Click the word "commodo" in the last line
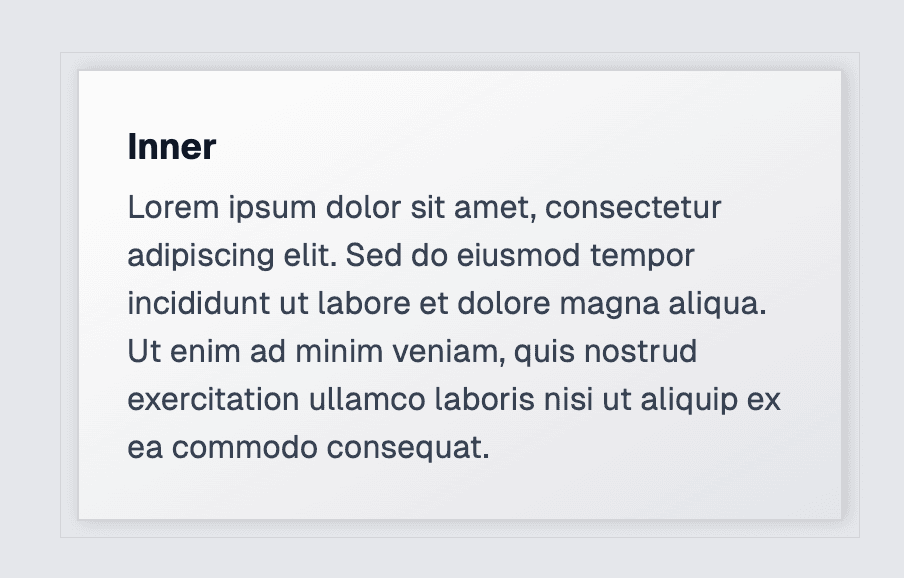Image resolution: width=904 pixels, height=578 pixels. click(x=244, y=447)
